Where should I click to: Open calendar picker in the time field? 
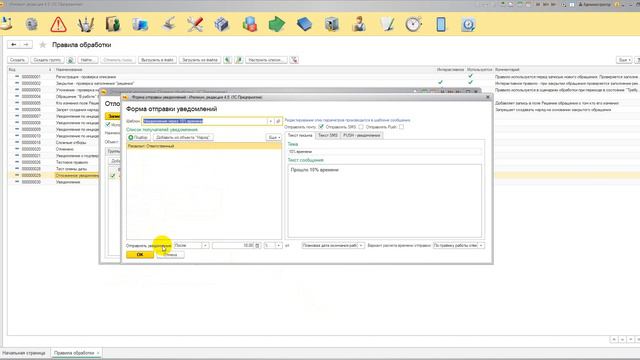[x=257, y=245]
